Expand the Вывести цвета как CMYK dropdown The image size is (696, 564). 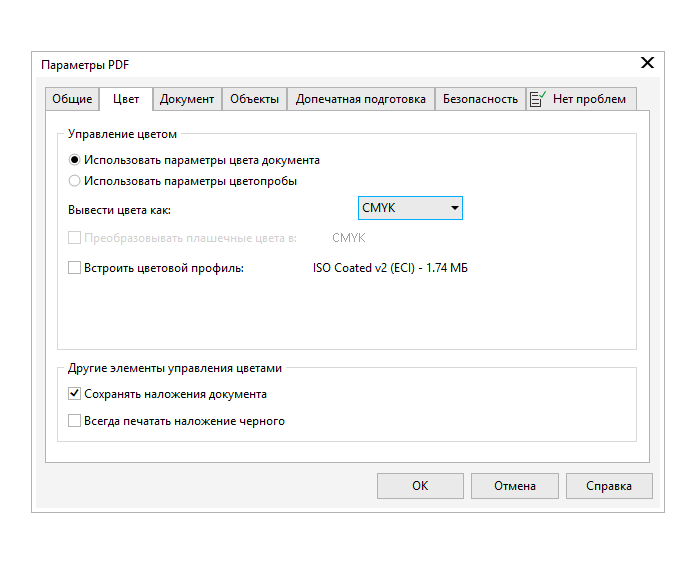[x=410, y=208]
